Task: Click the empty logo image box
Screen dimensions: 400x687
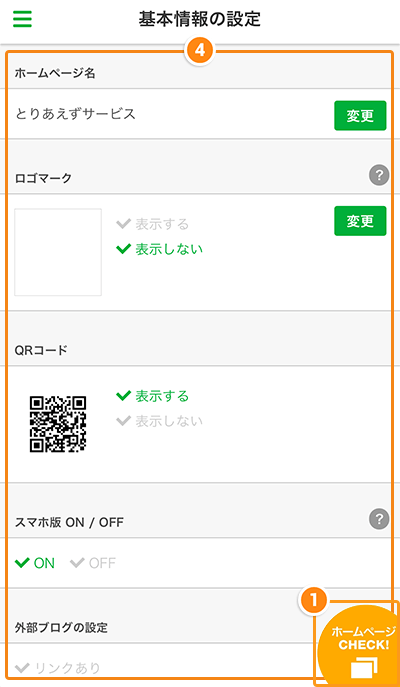Action: click(x=58, y=252)
